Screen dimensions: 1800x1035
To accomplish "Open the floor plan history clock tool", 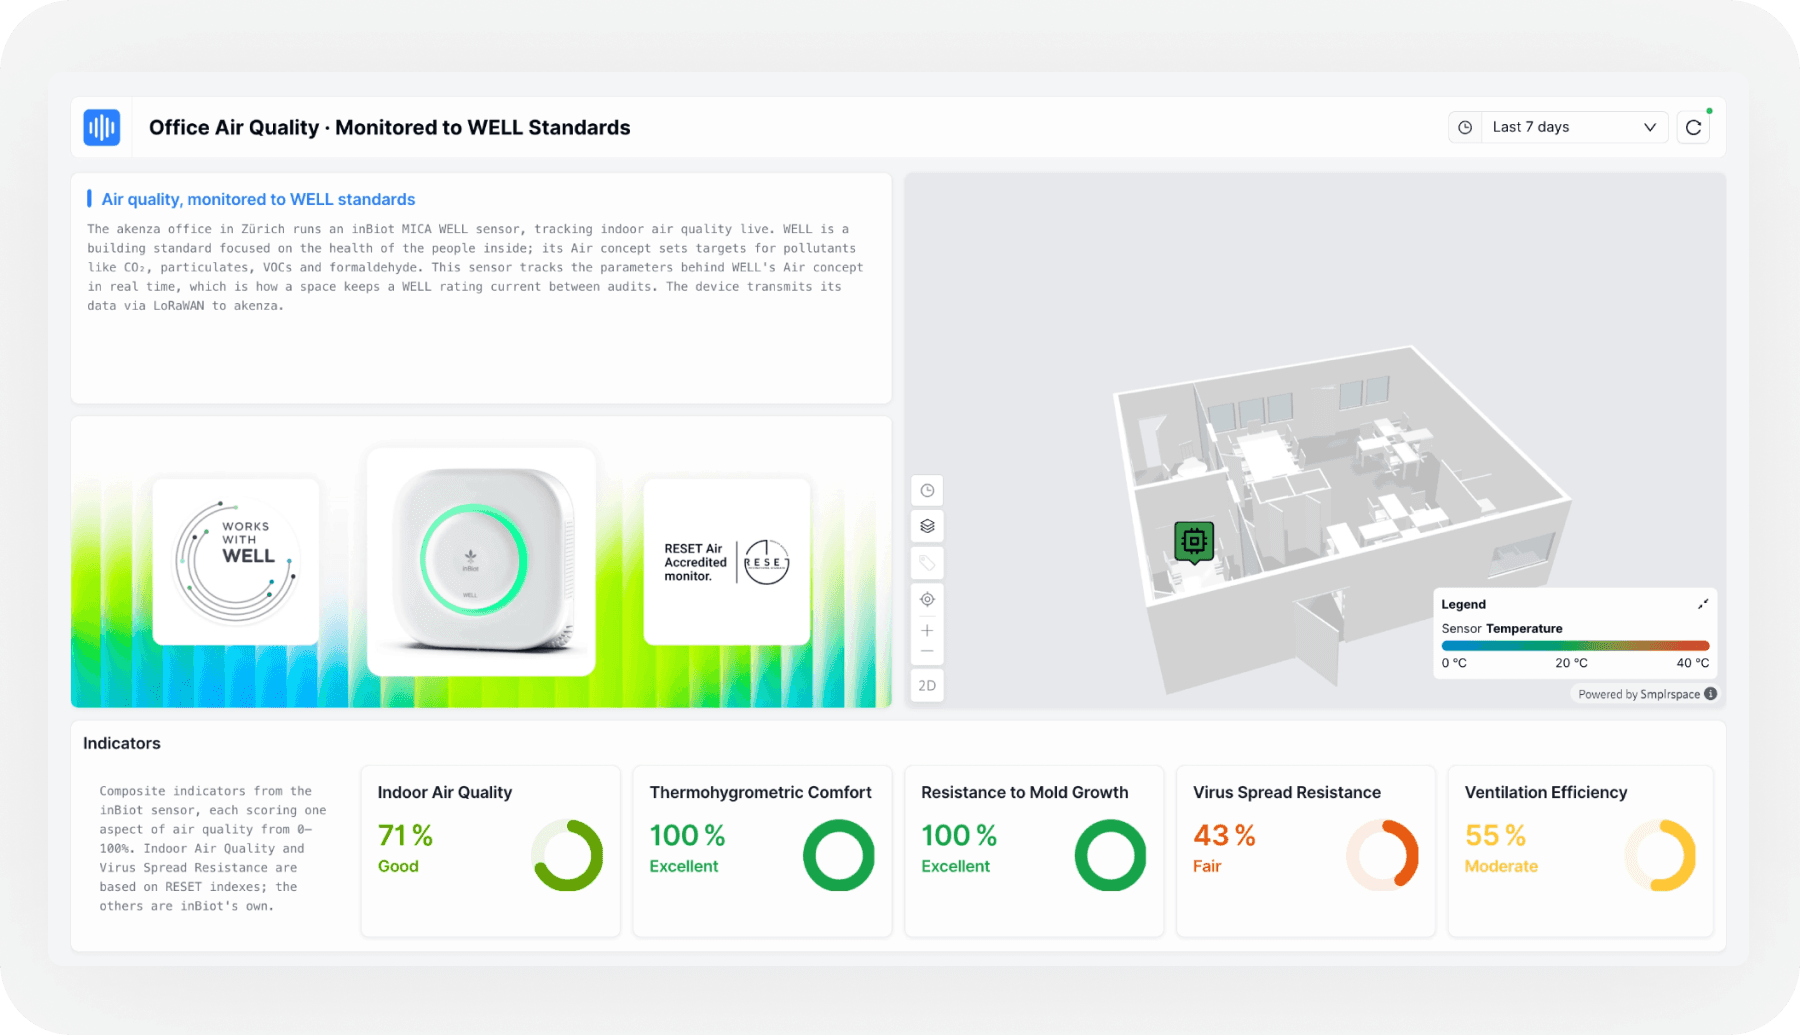I will (x=927, y=491).
